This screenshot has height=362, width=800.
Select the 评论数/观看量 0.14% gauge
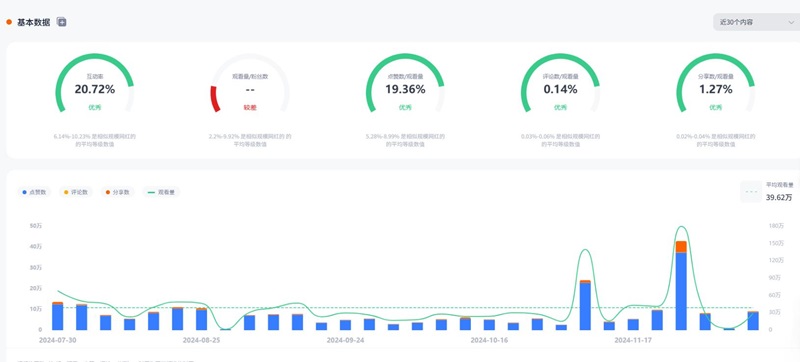coord(560,83)
